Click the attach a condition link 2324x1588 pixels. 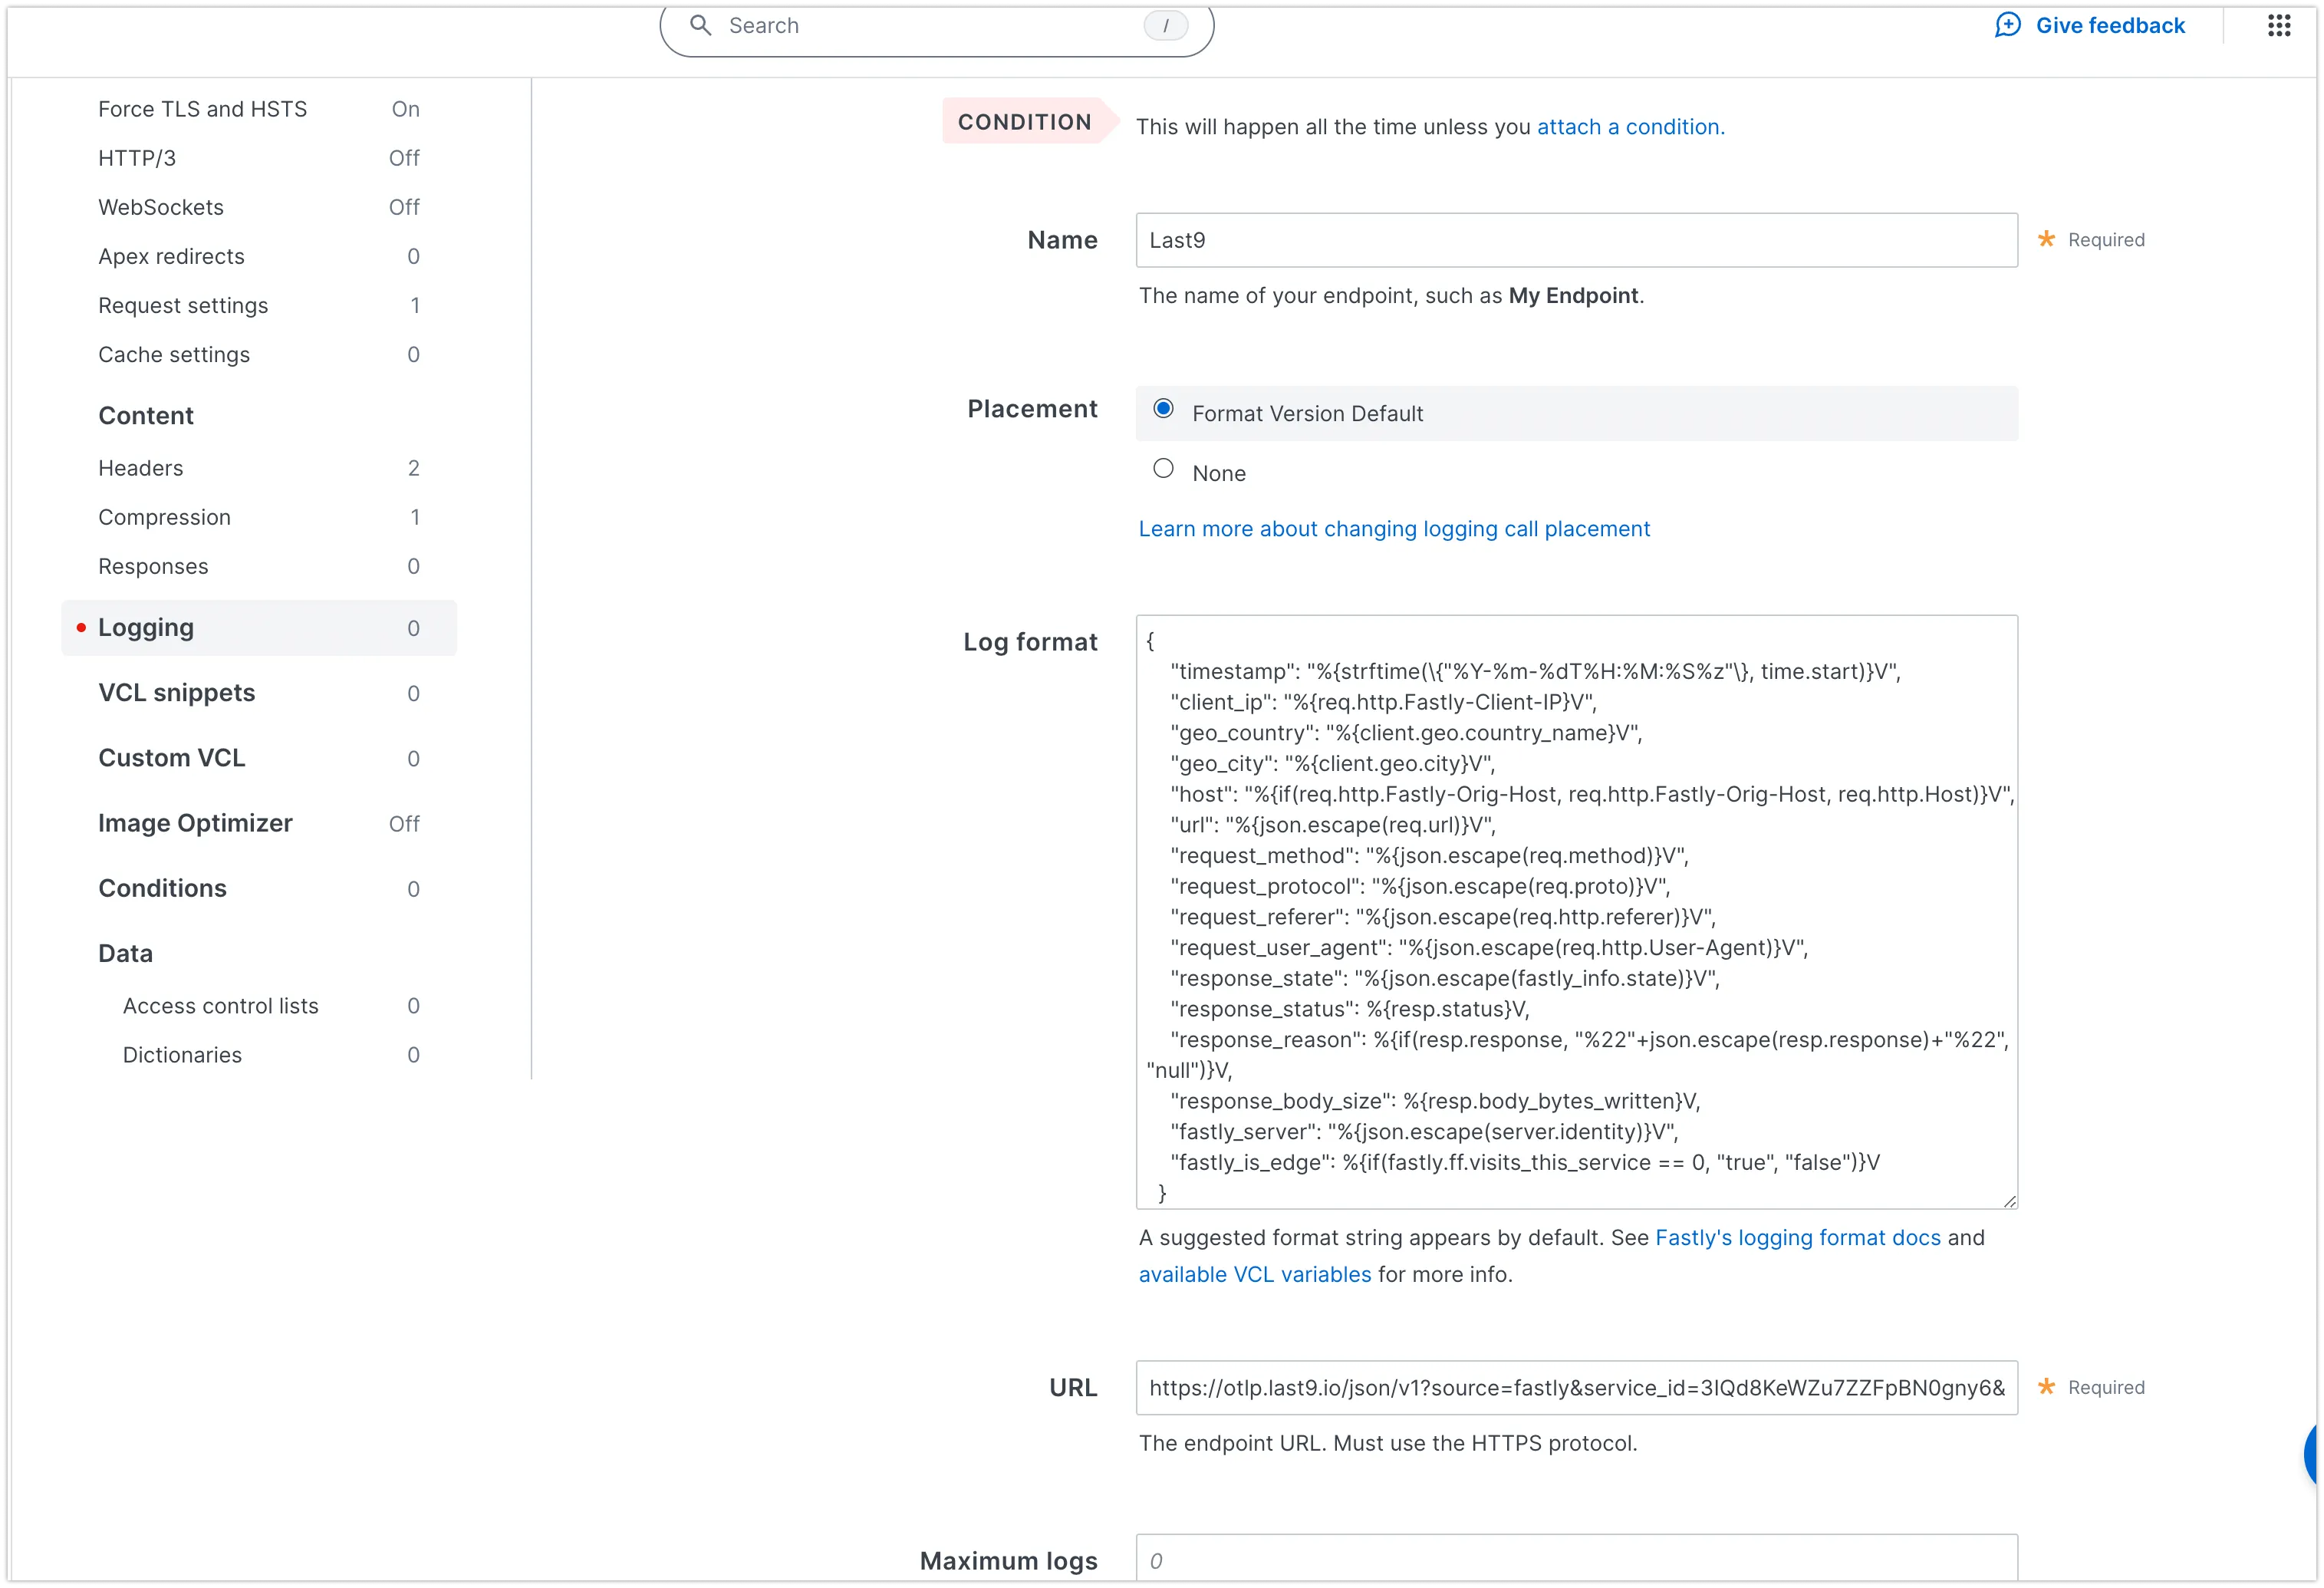click(x=1630, y=127)
